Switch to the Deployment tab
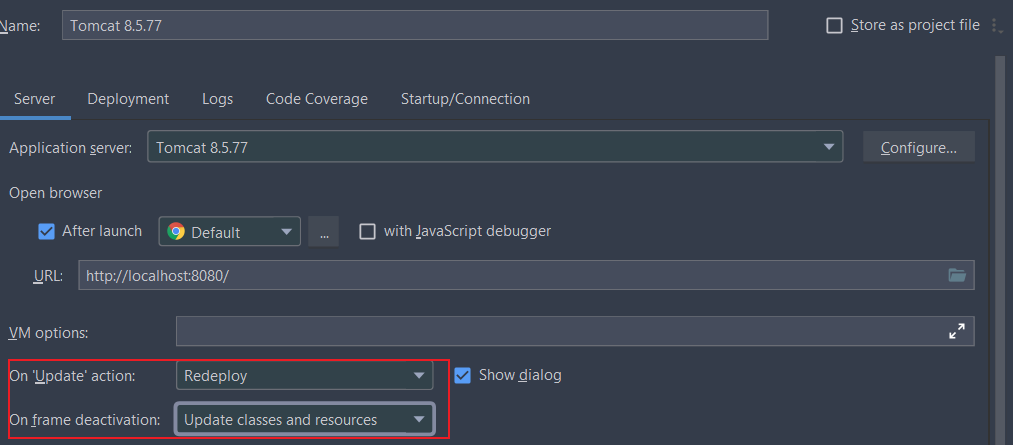 click(128, 99)
